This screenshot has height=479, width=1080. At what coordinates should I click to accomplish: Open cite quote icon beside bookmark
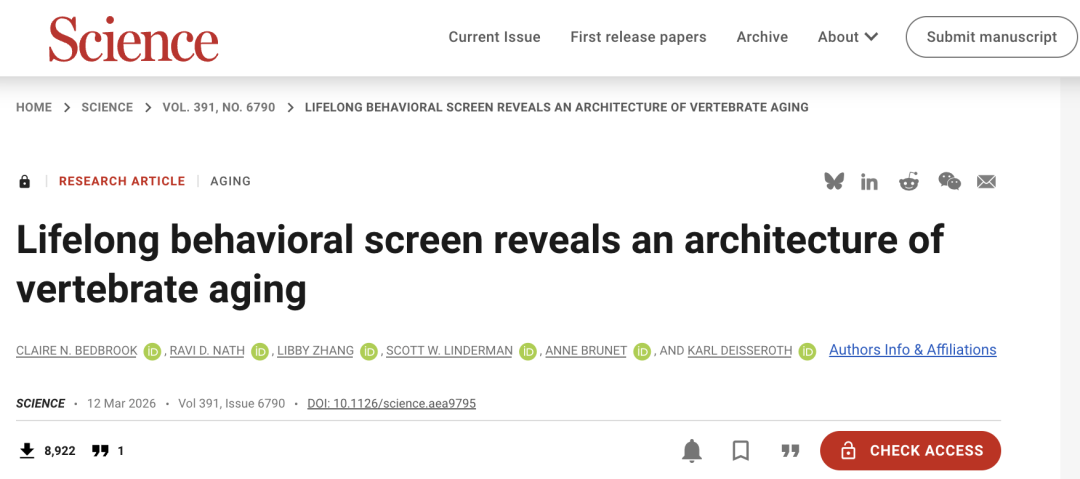790,451
